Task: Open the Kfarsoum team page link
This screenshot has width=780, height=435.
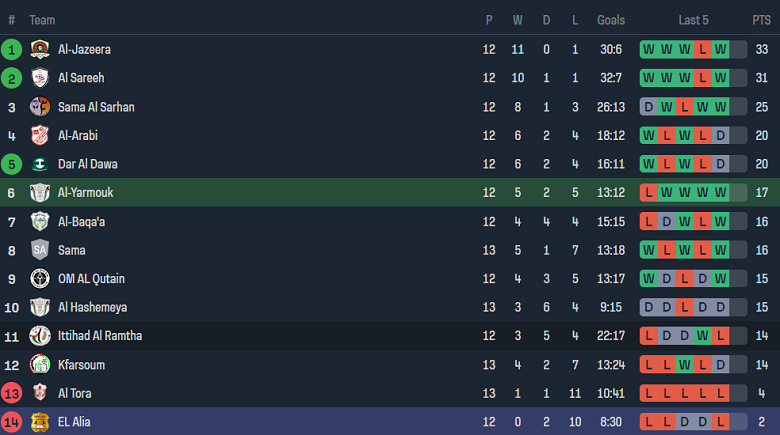Action: tap(81, 365)
